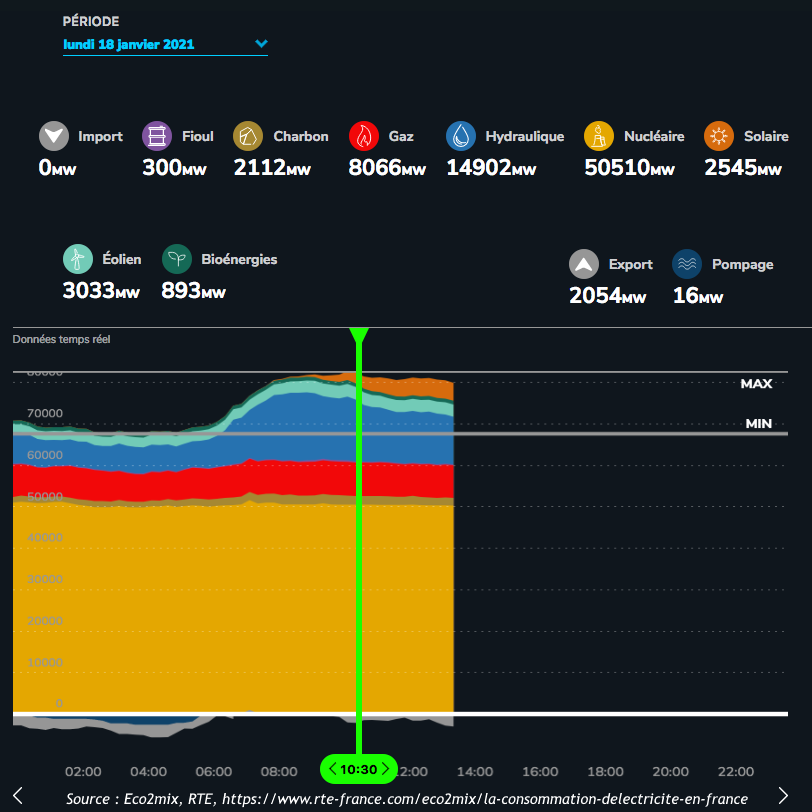The image size is (812, 812).
Task: Click the Solaire sun icon
Action: click(x=719, y=136)
